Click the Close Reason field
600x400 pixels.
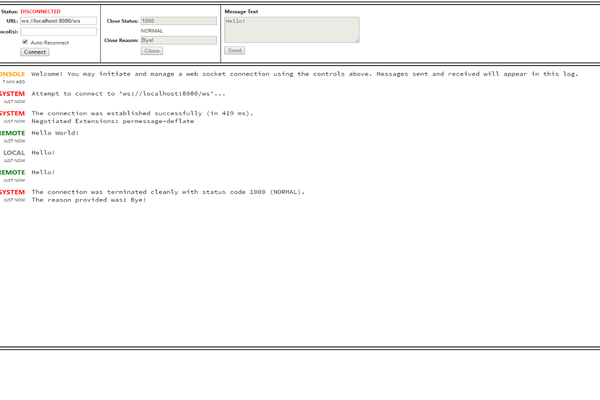tap(178, 41)
